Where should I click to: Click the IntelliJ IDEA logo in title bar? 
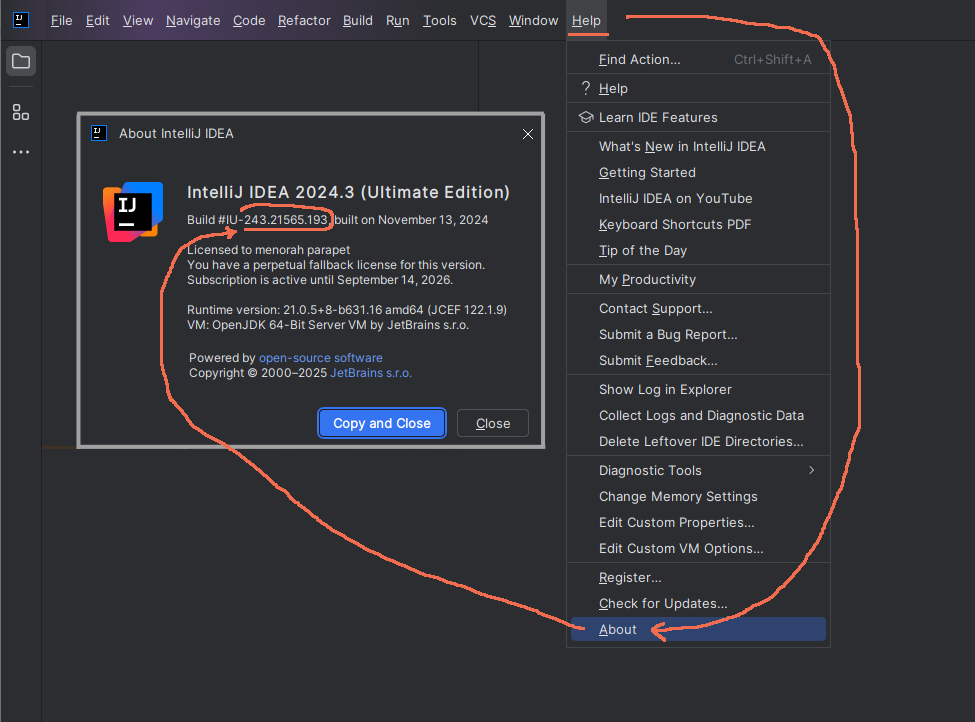click(20, 20)
